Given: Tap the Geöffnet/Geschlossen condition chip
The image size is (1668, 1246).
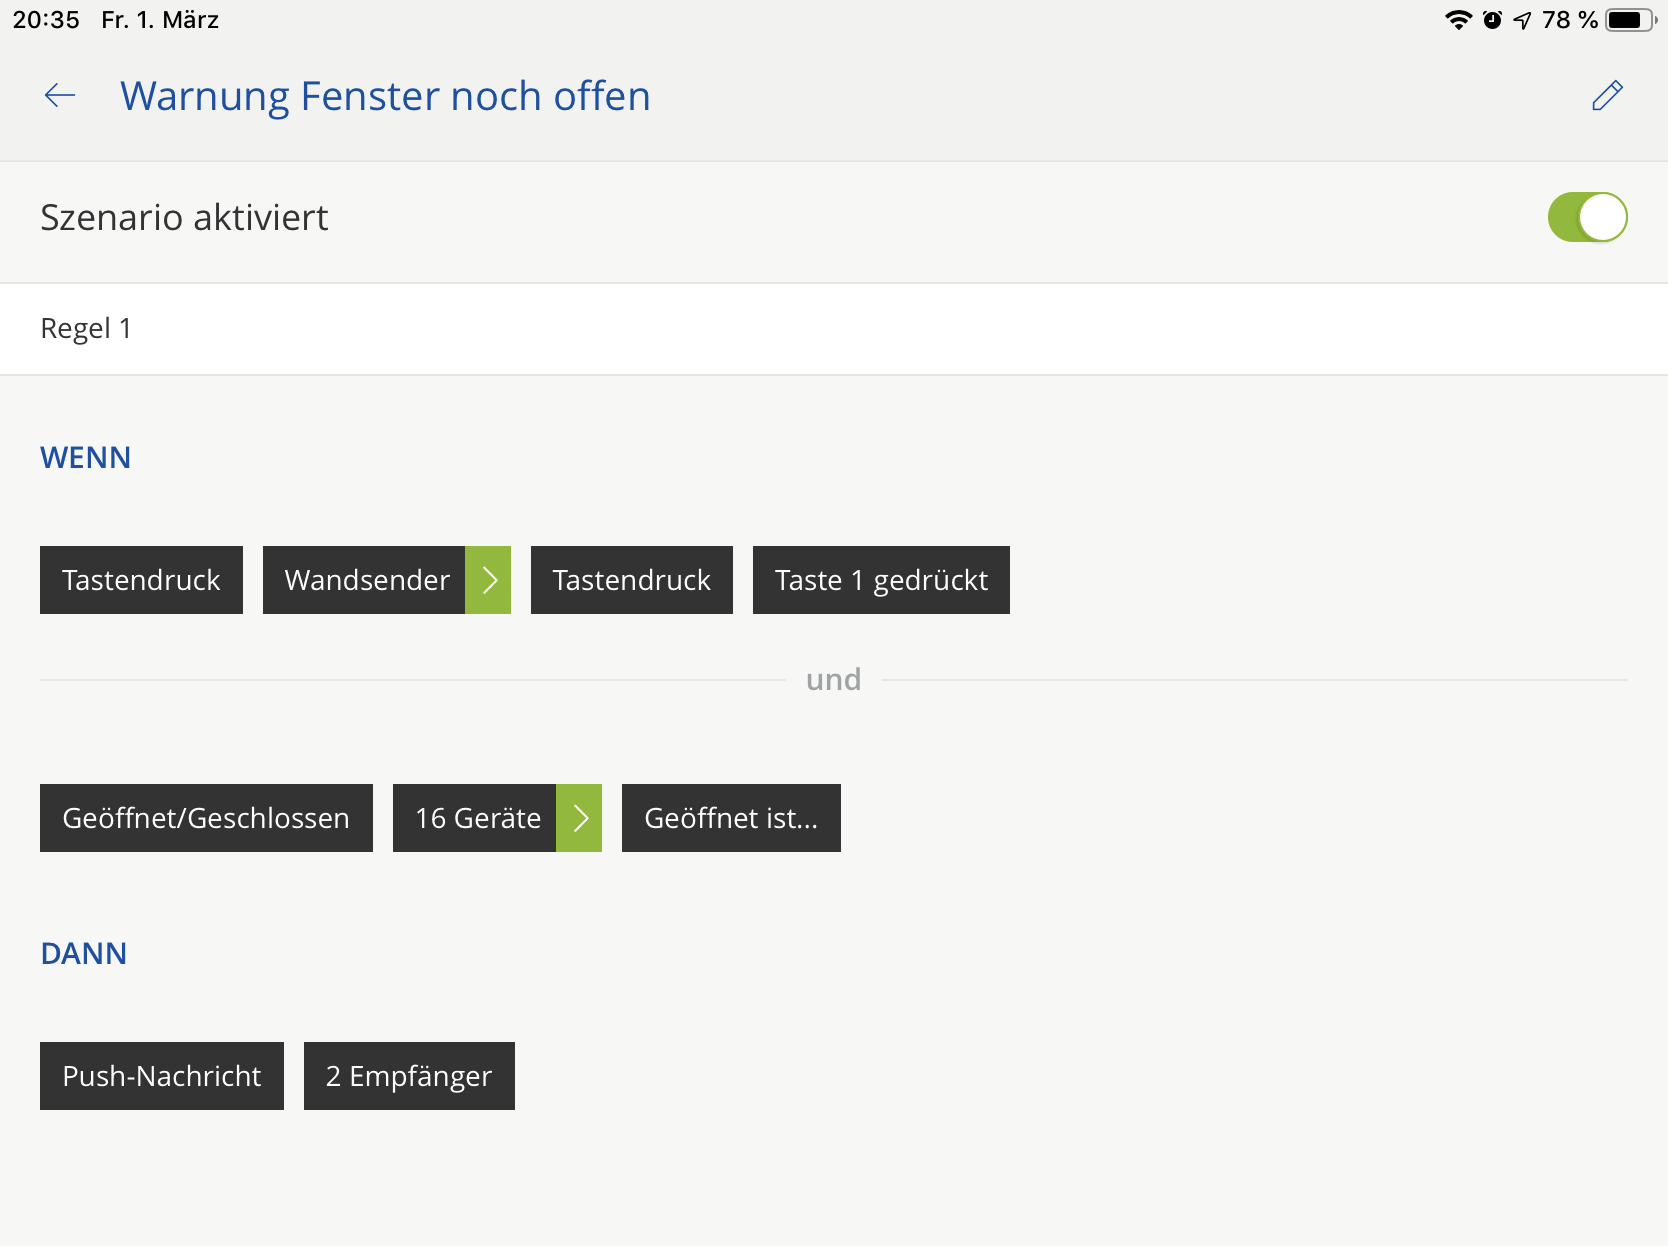Looking at the screenshot, I should (x=206, y=818).
